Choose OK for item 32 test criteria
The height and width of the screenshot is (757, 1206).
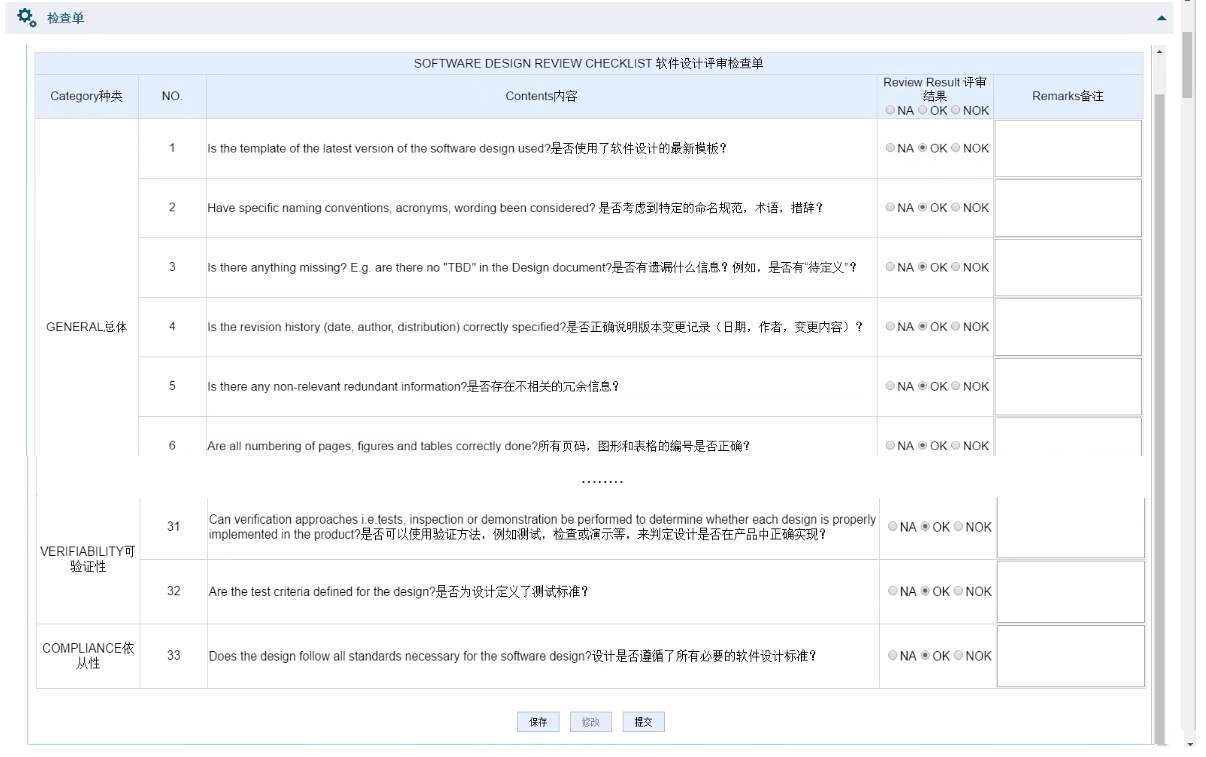(x=925, y=591)
